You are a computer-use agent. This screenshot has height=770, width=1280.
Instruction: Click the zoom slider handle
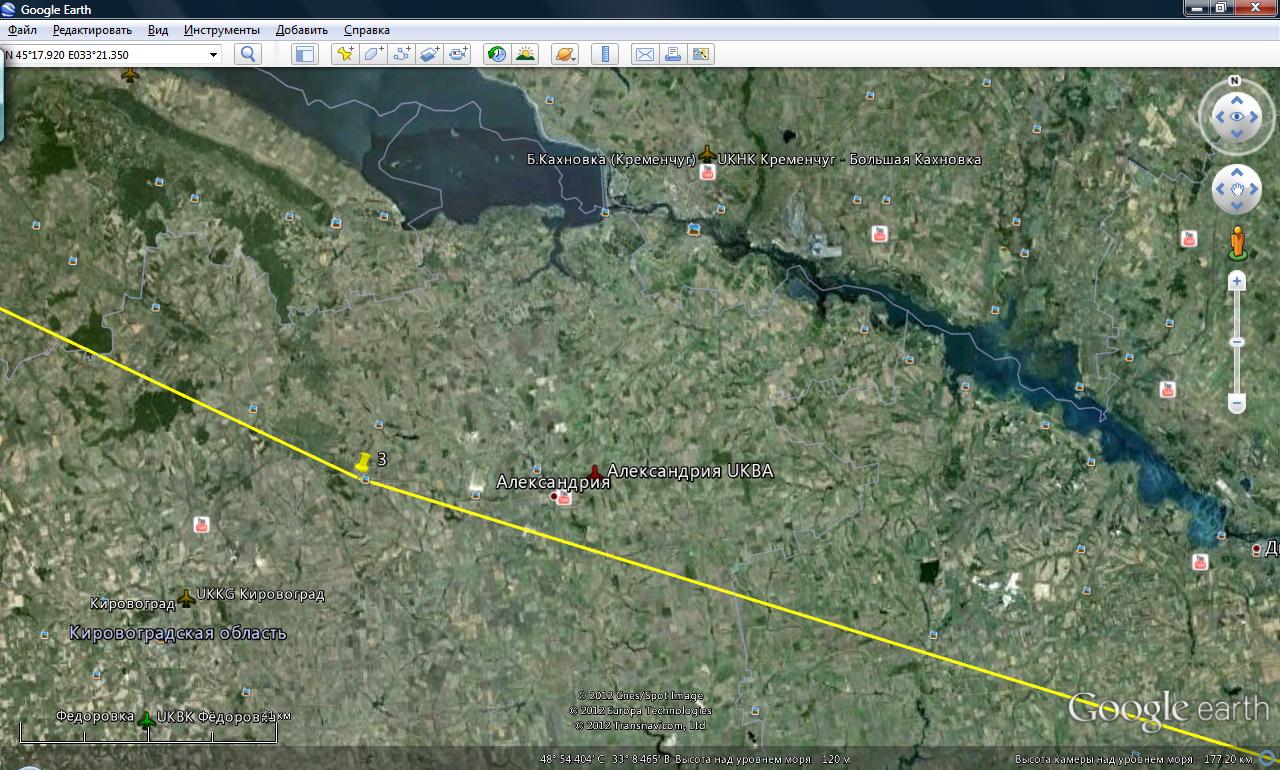tap(1237, 343)
